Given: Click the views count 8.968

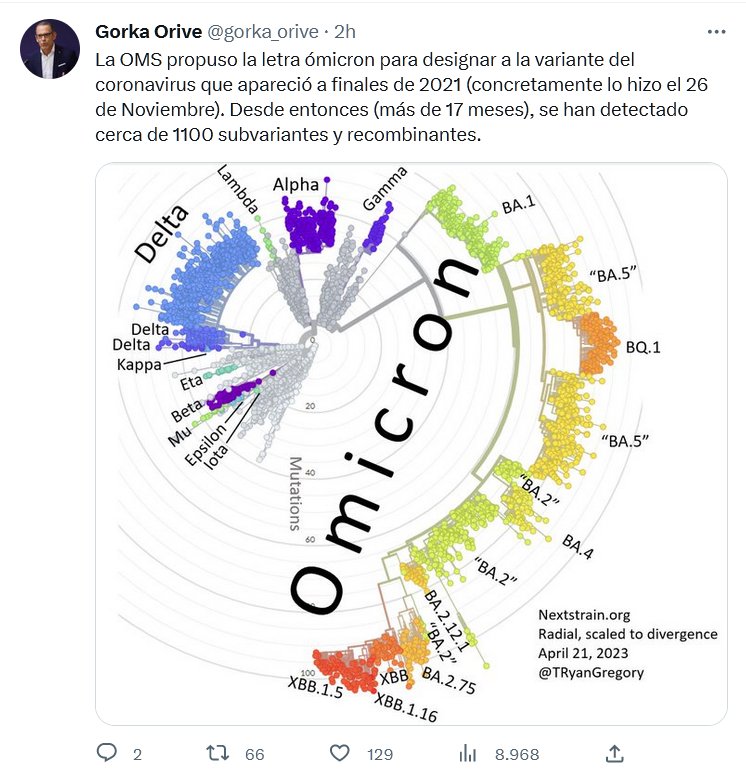Looking at the screenshot, I should pos(517,754).
